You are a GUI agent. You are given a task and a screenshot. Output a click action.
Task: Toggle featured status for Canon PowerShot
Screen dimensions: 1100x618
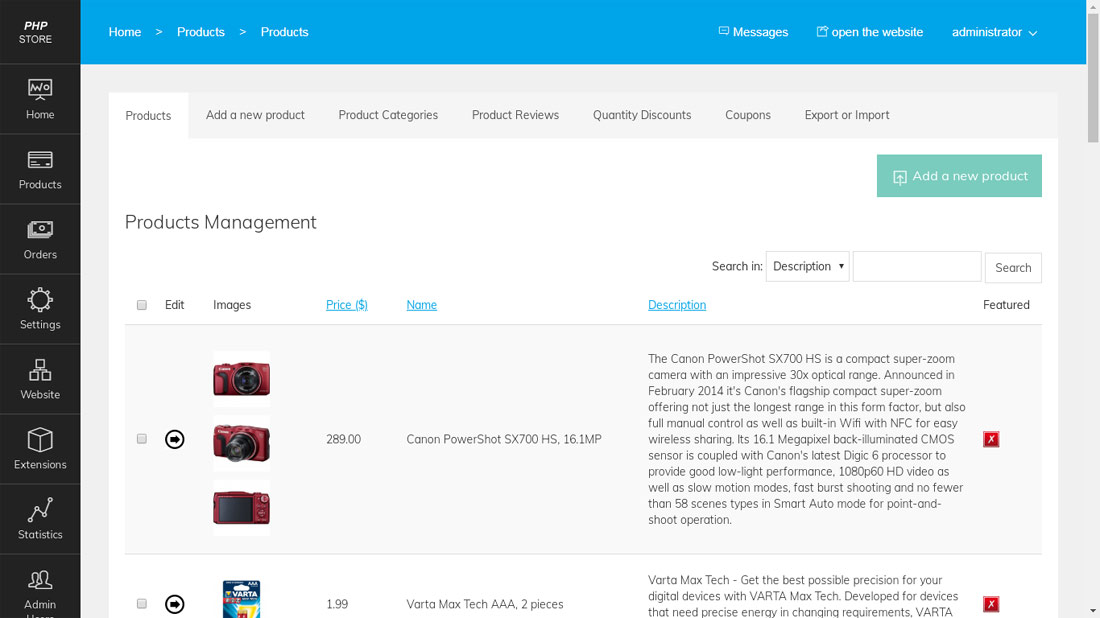point(991,439)
